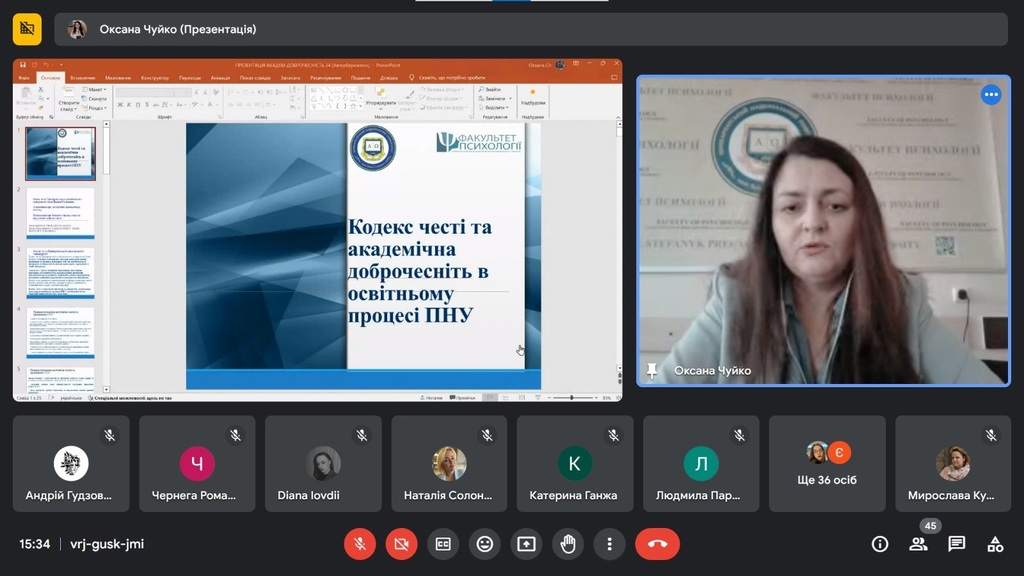1024x576 pixels.
Task: Click the present now screen-share icon
Action: 526,544
